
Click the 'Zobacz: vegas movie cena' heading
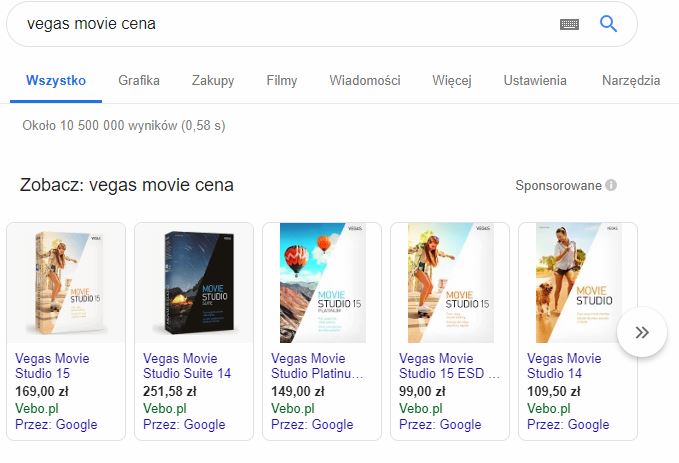point(127,185)
